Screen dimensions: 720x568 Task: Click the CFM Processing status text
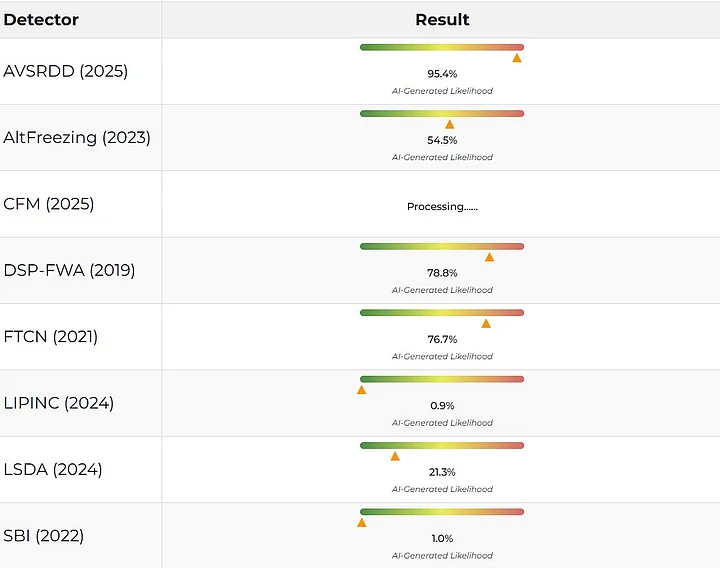(442, 207)
